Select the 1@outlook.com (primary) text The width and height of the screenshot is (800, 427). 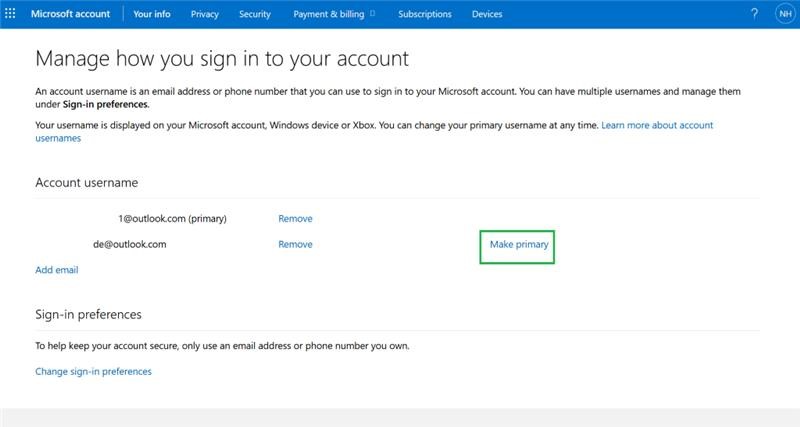click(172, 218)
